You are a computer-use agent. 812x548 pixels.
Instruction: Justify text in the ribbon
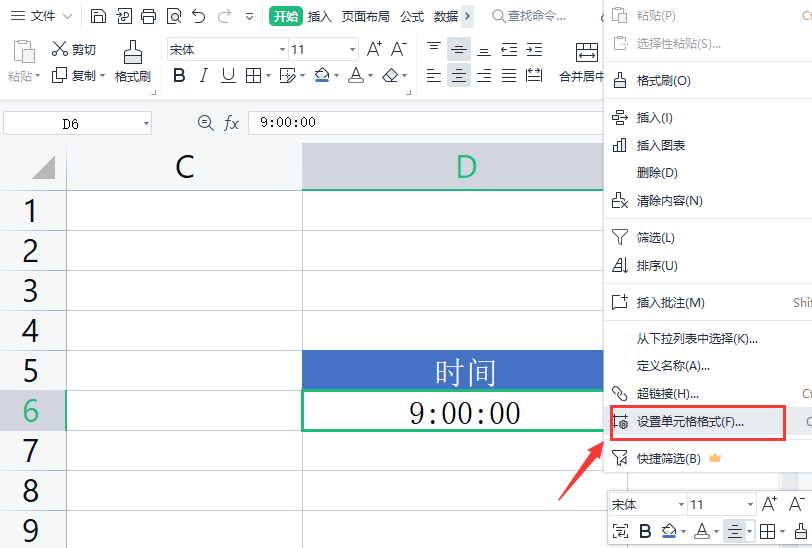[509, 76]
